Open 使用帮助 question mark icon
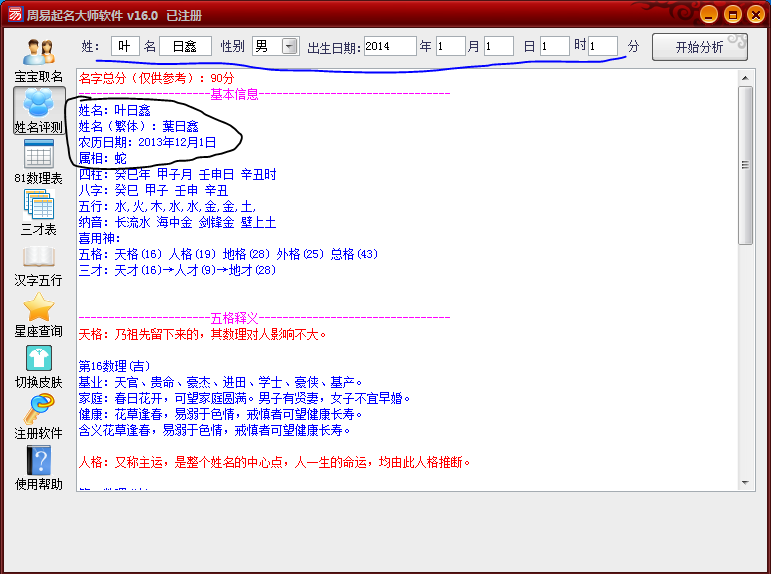 click(x=39, y=461)
